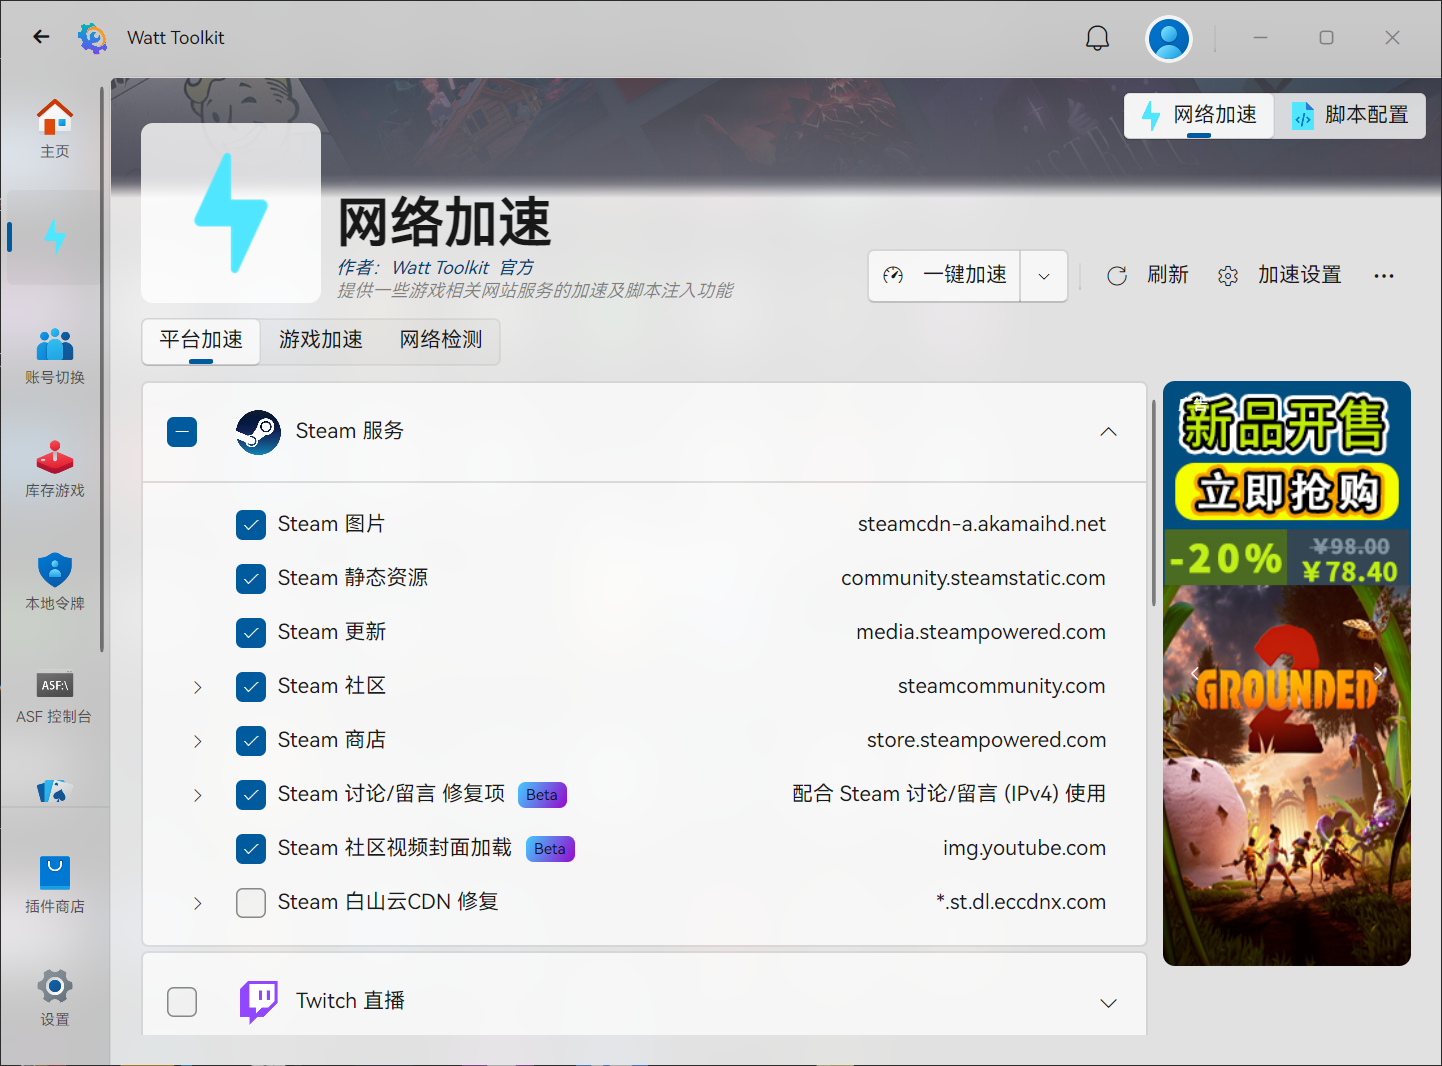1442x1066 pixels.
Task: Open ASF 控制台 console
Action: tap(55, 696)
